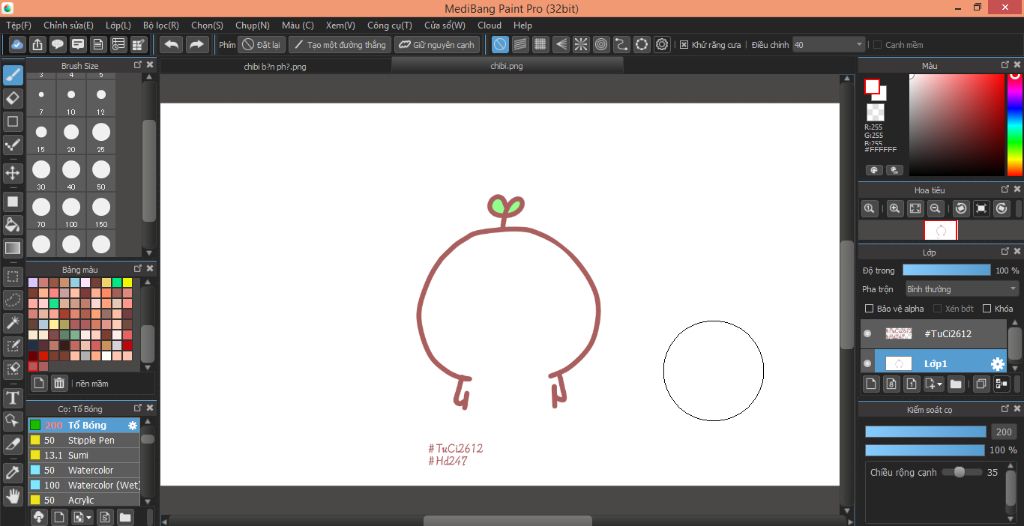Undock the Màu color panel

pyautogui.click(x=1004, y=65)
